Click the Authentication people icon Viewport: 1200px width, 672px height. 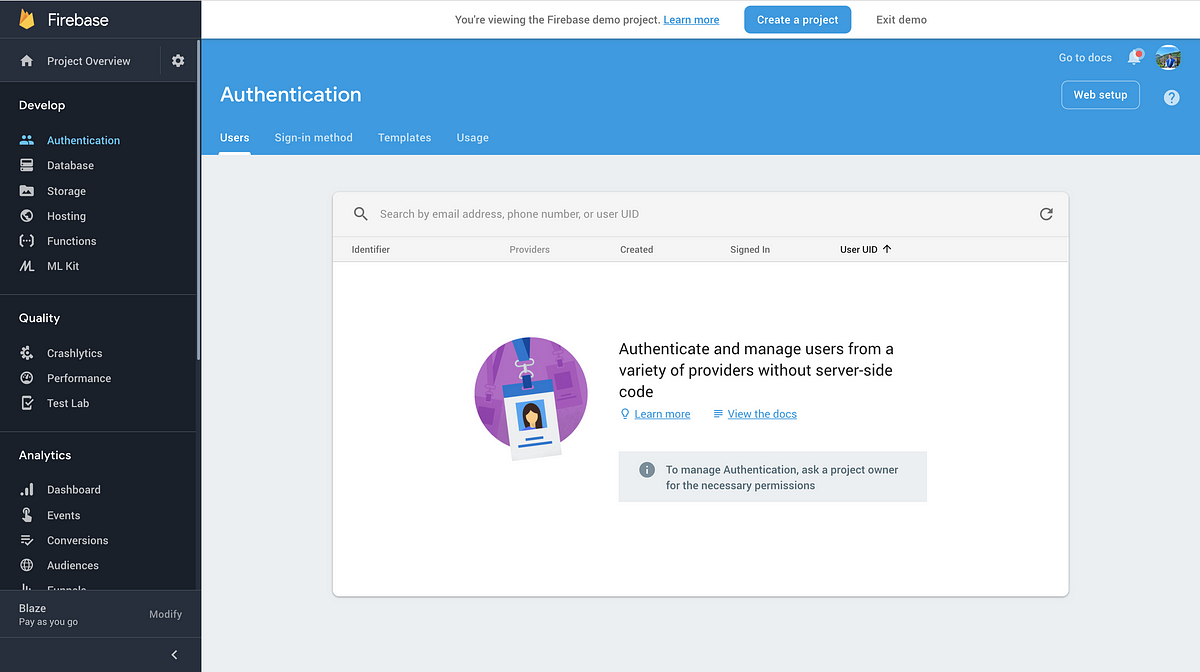point(27,140)
